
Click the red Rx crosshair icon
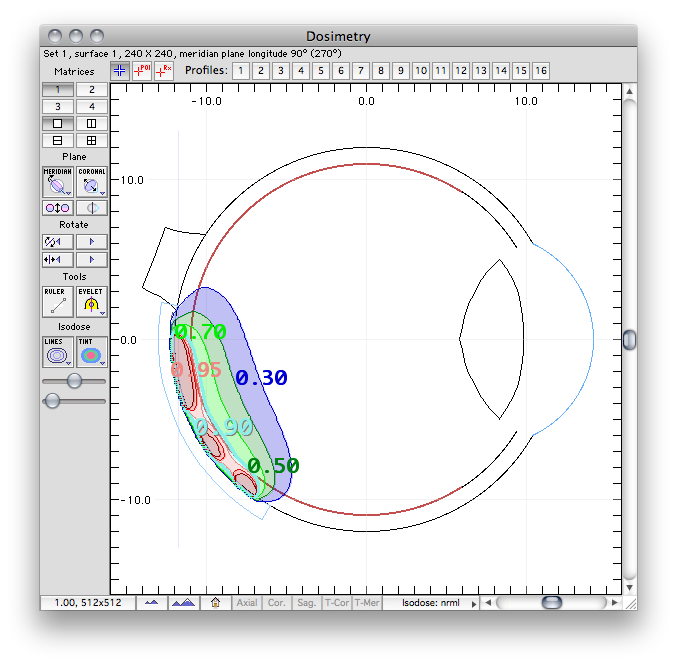[164, 71]
